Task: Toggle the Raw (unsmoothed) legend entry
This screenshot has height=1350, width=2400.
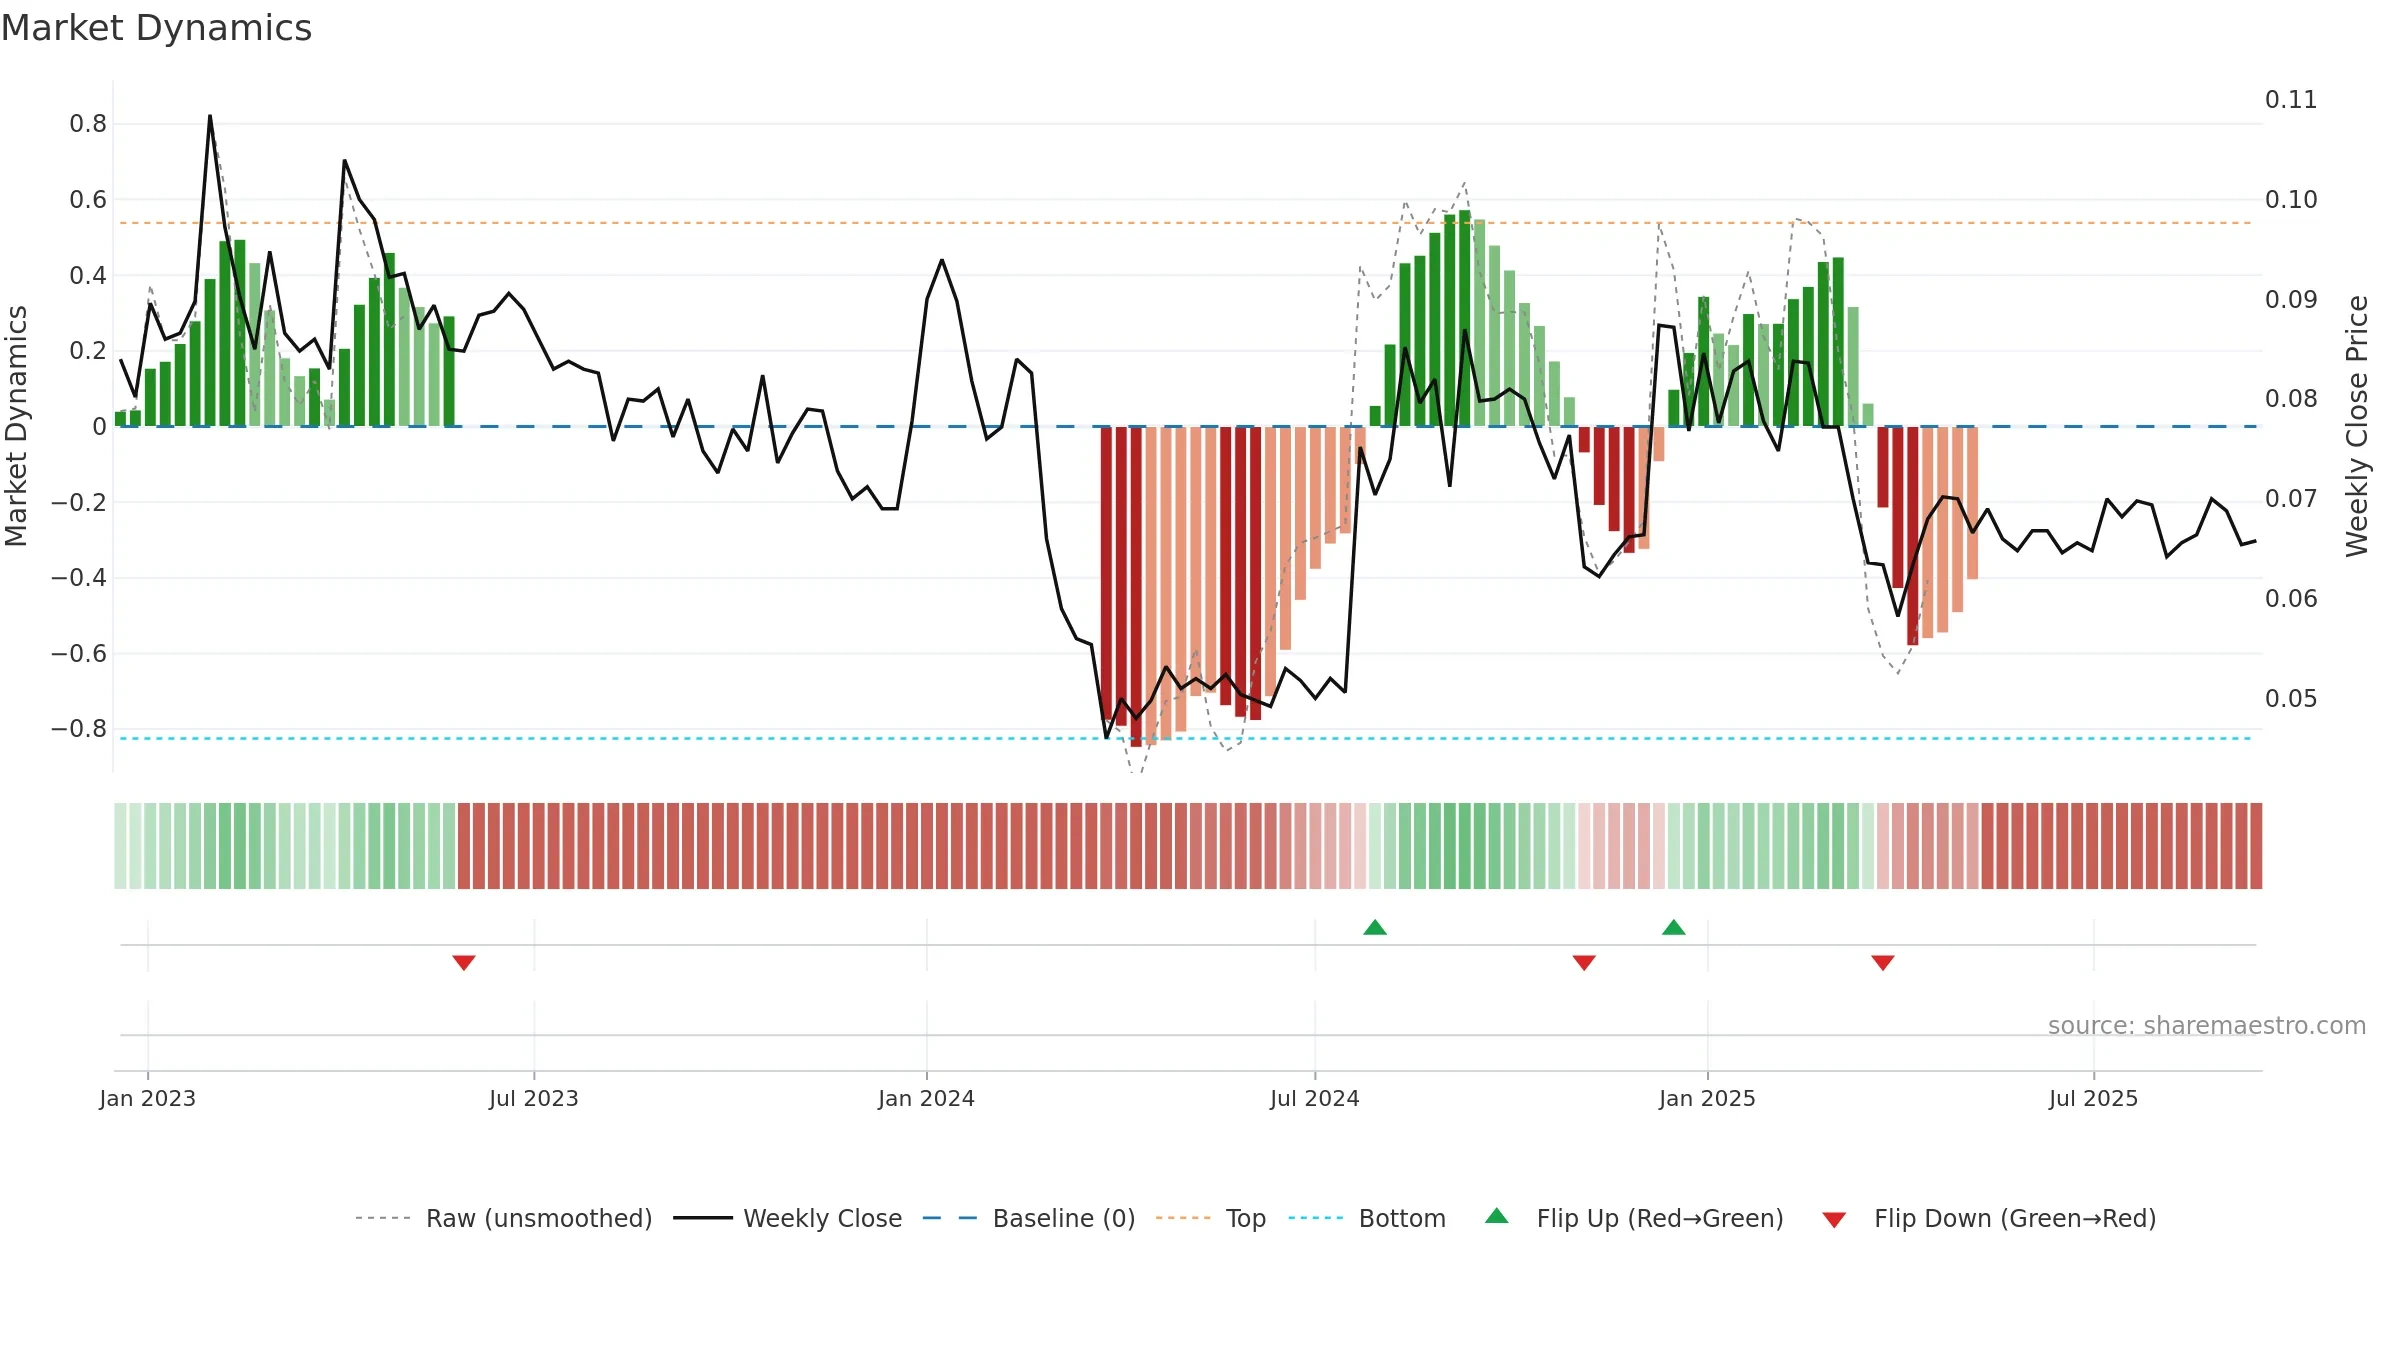Action: pyautogui.click(x=504, y=1218)
